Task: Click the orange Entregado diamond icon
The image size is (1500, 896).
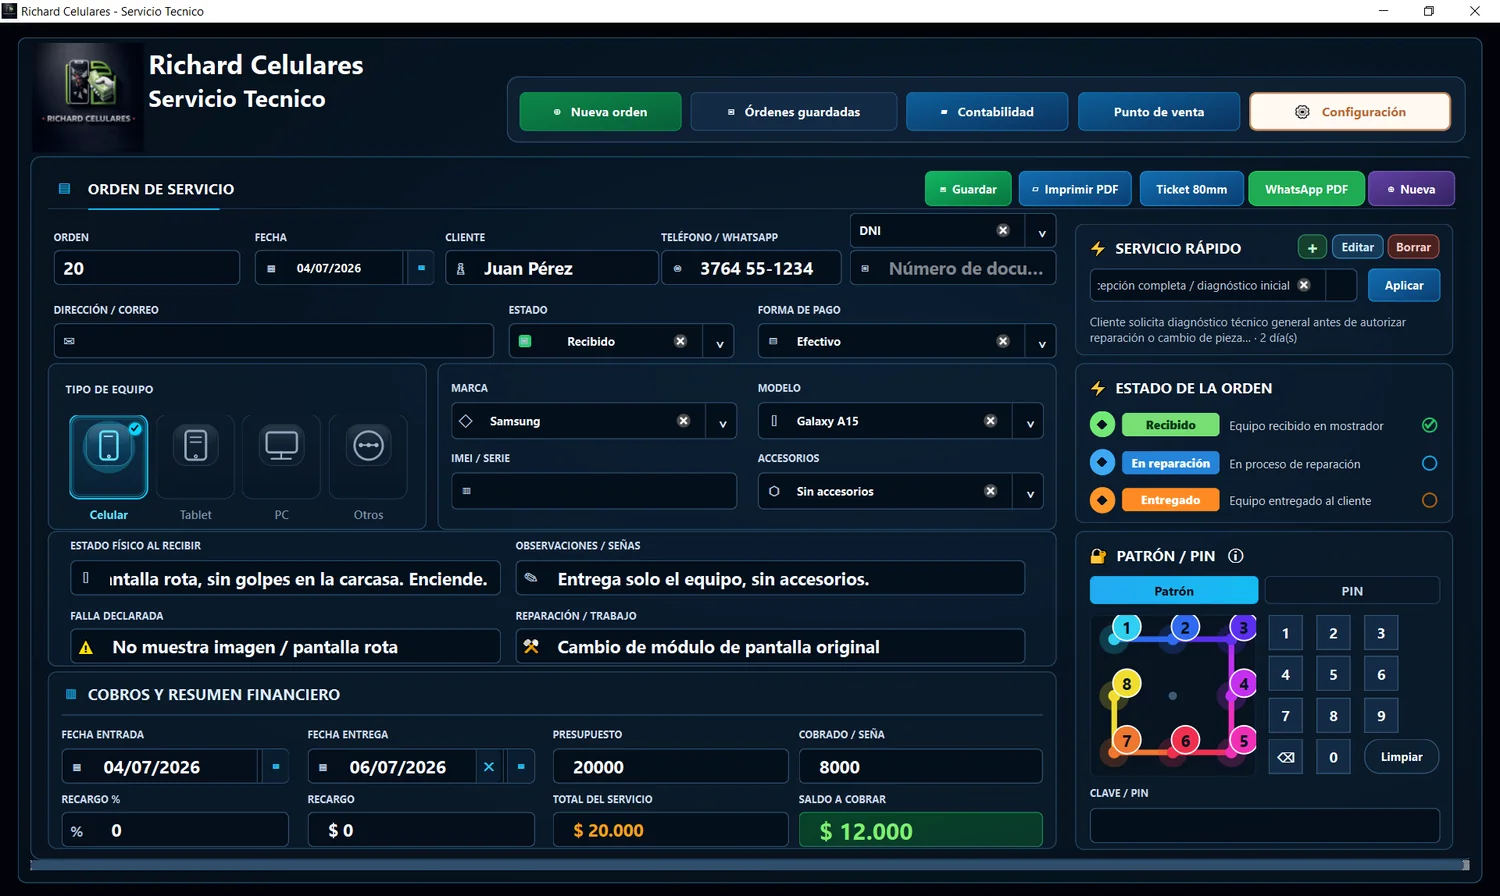Action: pos(1102,500)
